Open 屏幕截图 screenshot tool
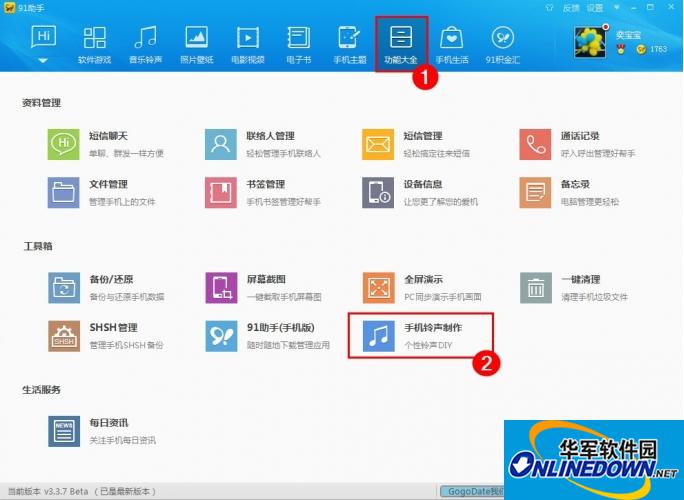The height and width of the screenshot is (500, 684). point(220,288)
